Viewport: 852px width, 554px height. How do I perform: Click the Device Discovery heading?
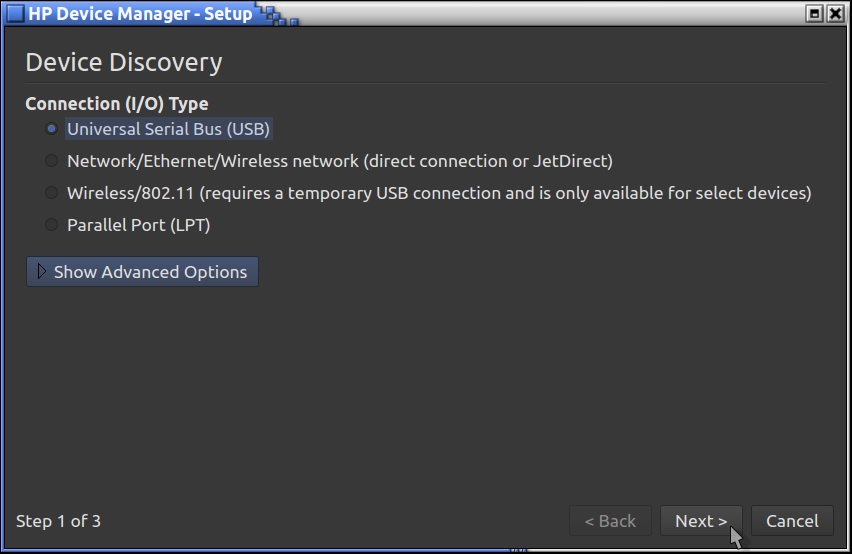click(124, 62)
